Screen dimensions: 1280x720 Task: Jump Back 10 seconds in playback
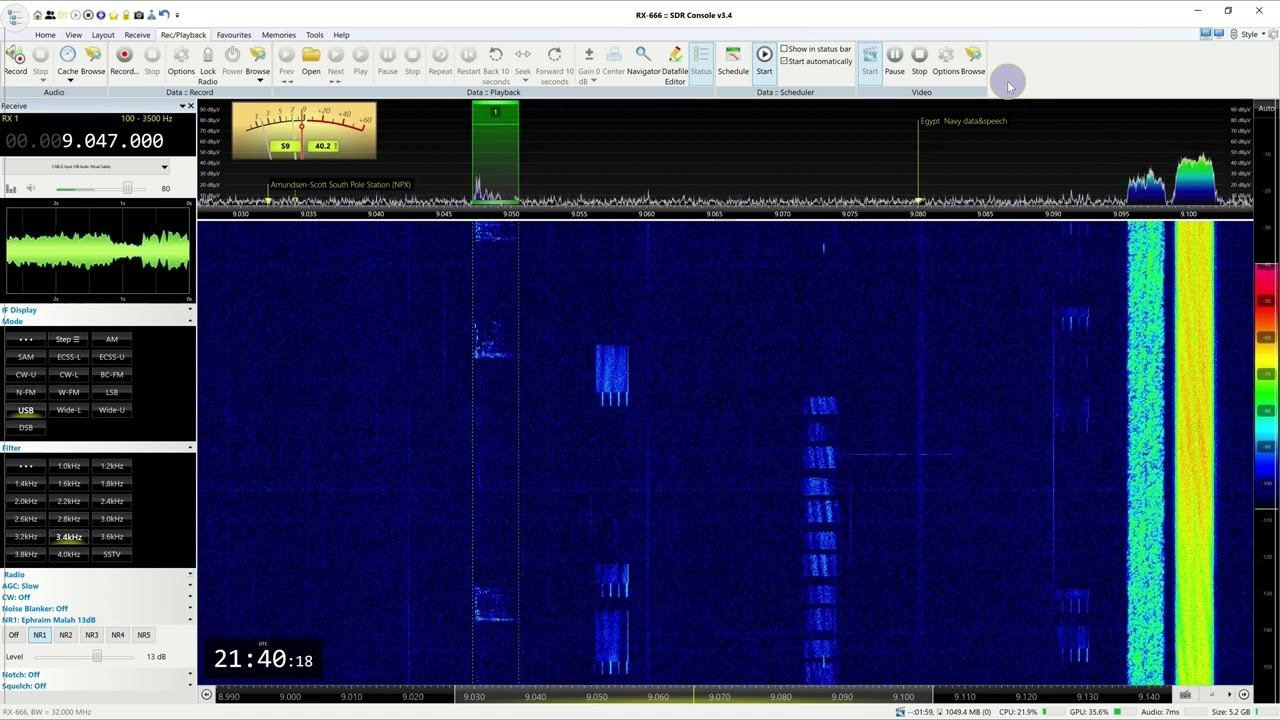(x=496, y=65)
